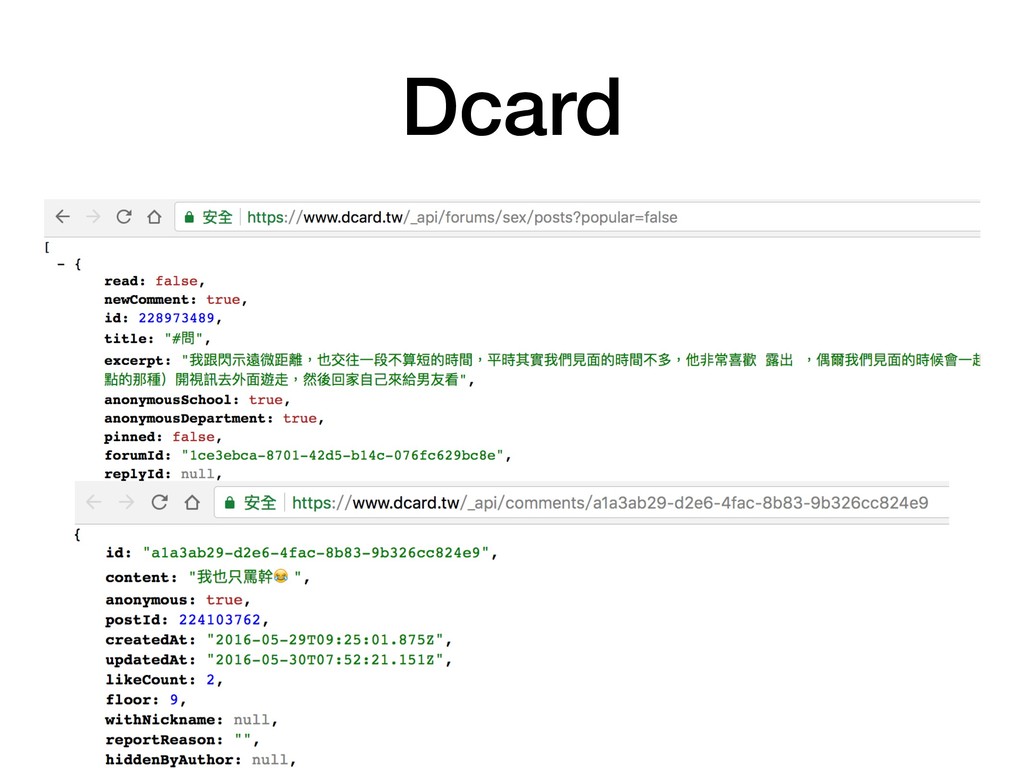Screen dimensions: 1024x768
Task: Click the pinned: false value
Action: [193, 437]
